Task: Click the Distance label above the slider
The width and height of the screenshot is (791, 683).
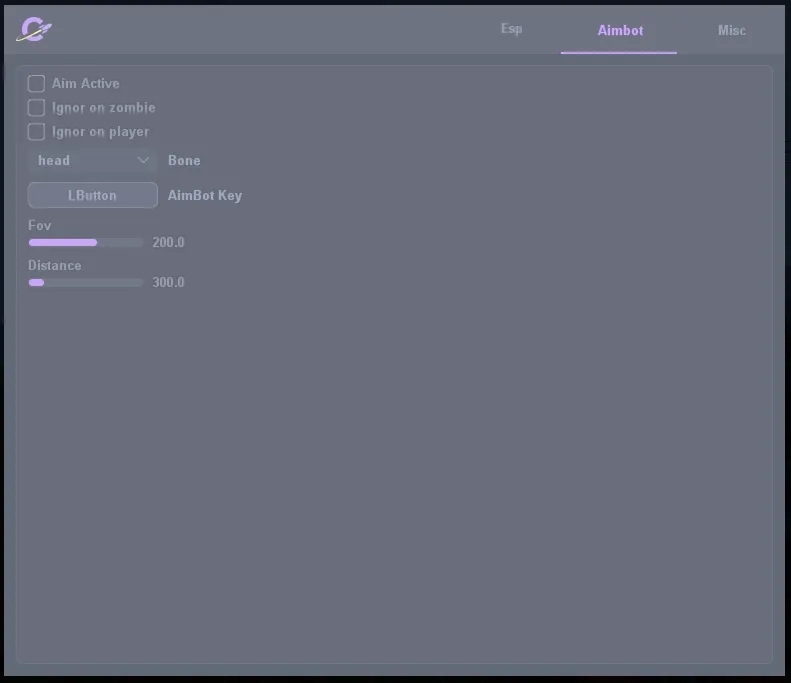Action: (x=55, y=265)
